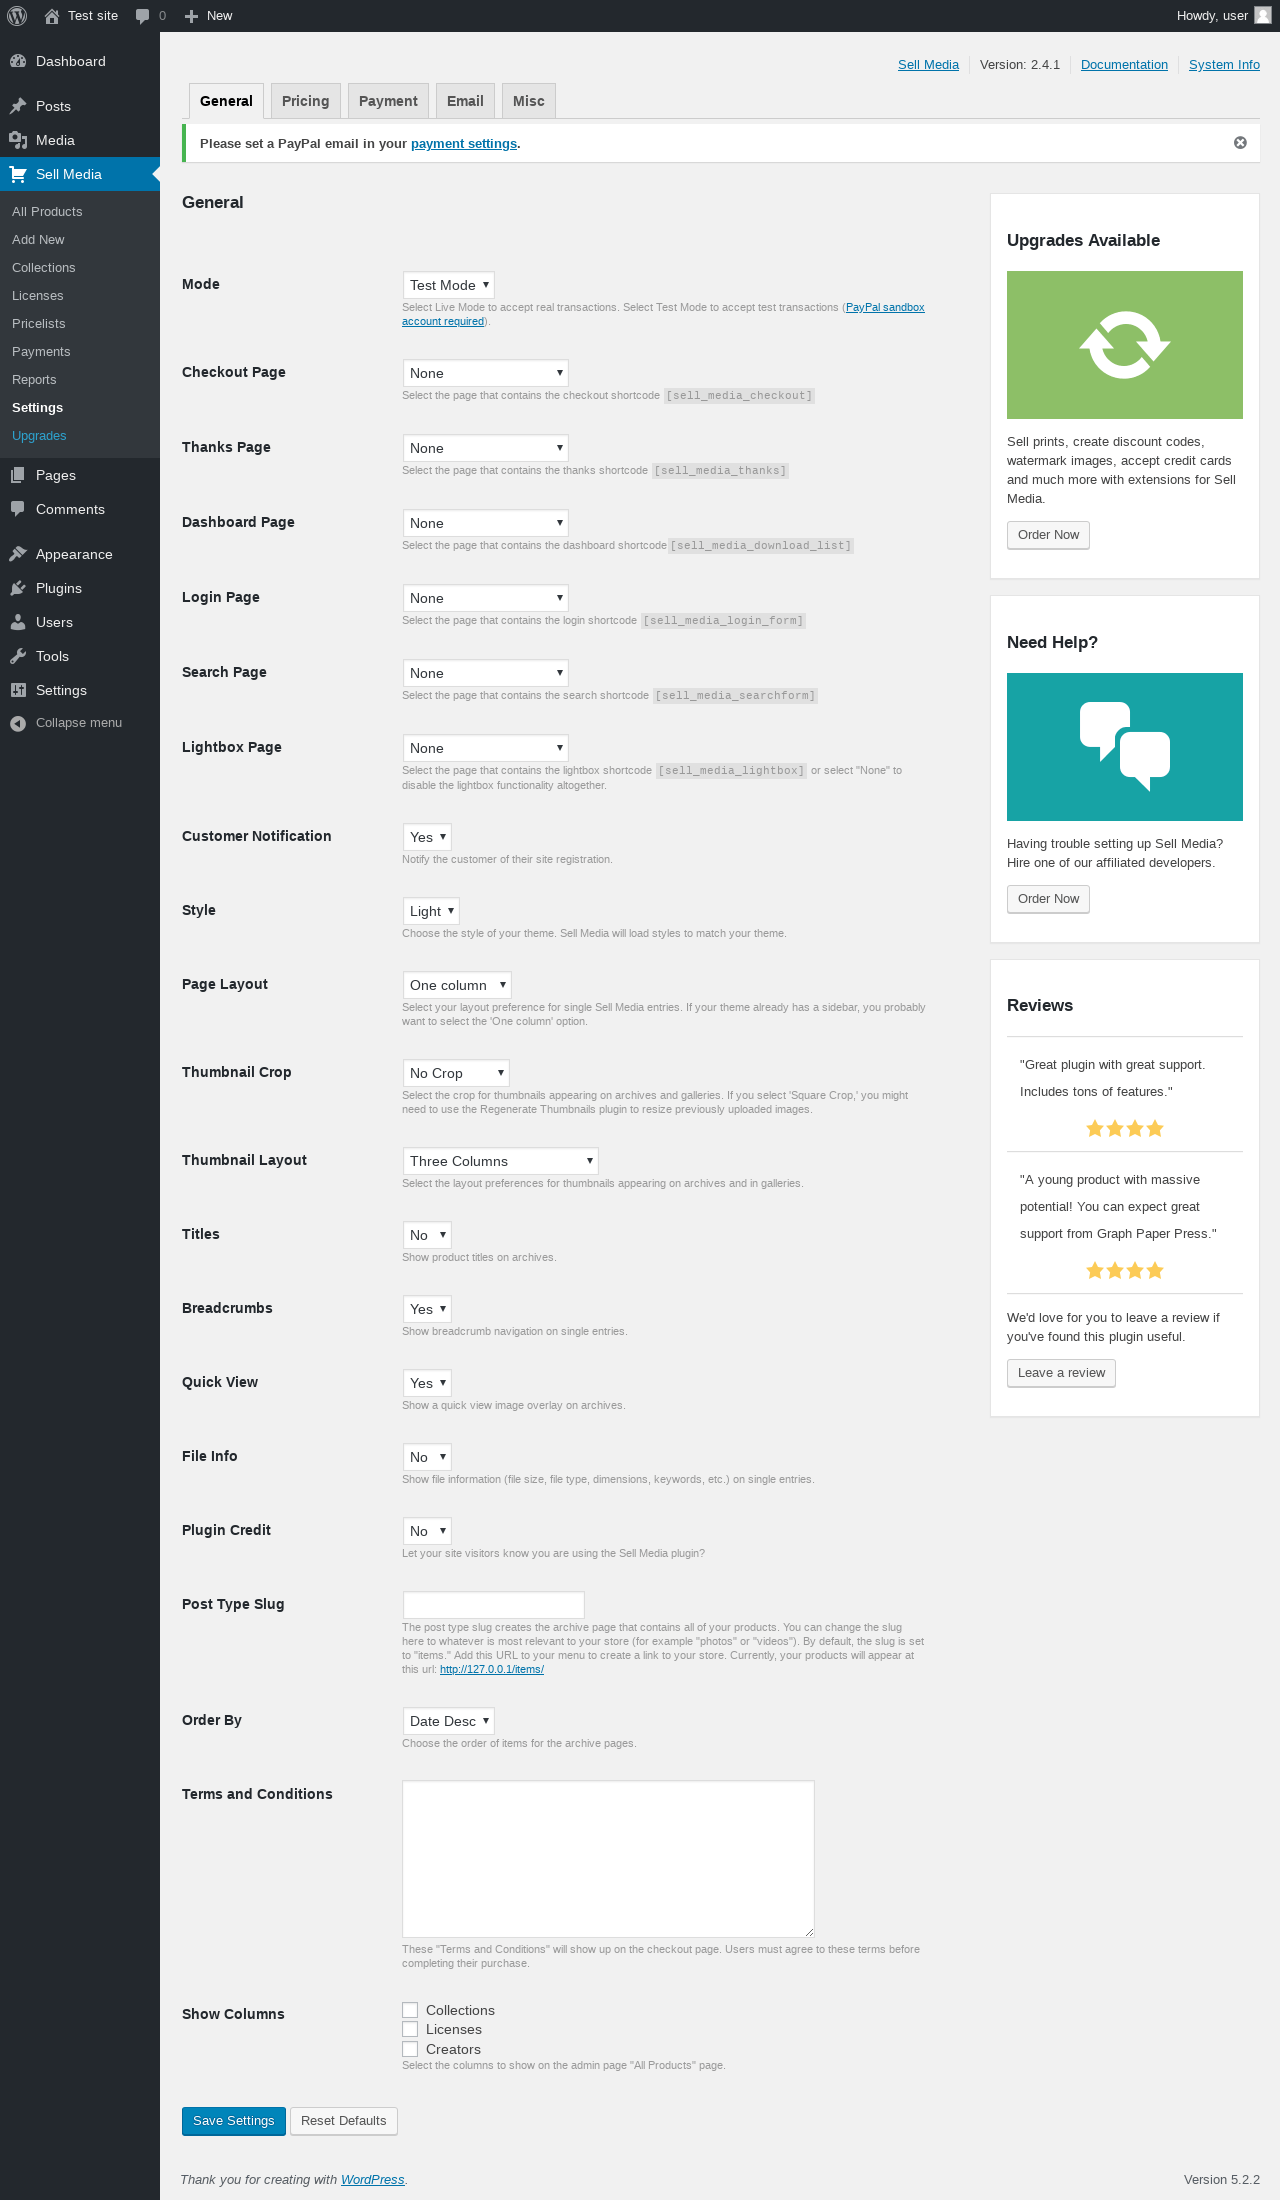Open the Mode dropdown set to Test Mode

point(449,285)
